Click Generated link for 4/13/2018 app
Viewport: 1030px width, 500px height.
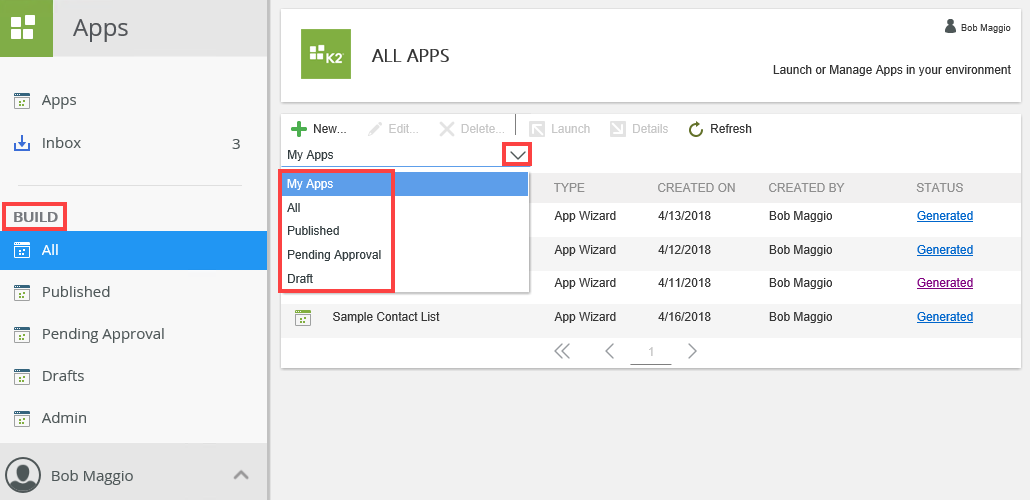(x=944, y=216)
